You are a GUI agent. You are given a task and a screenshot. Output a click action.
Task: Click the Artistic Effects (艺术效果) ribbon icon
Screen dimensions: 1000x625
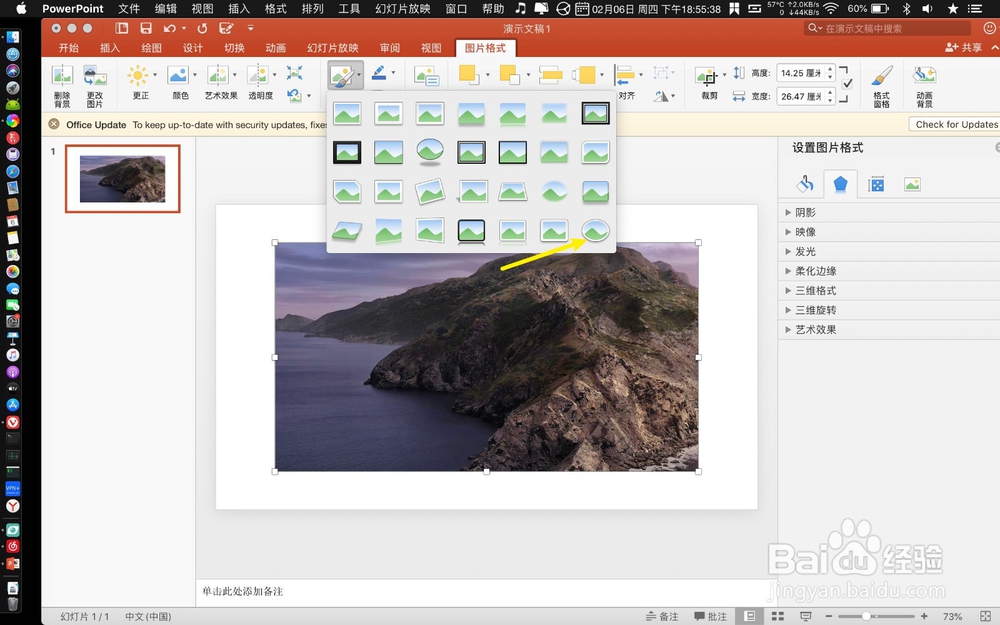click(x=218, y=75)
